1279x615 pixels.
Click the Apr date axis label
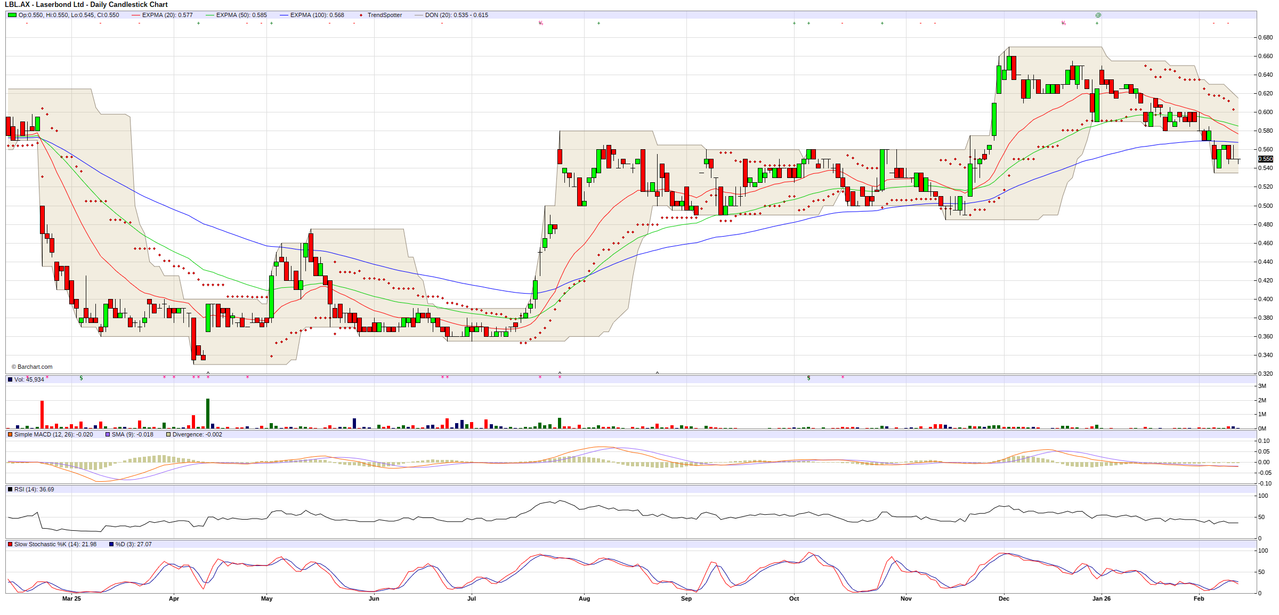(172, 598)
